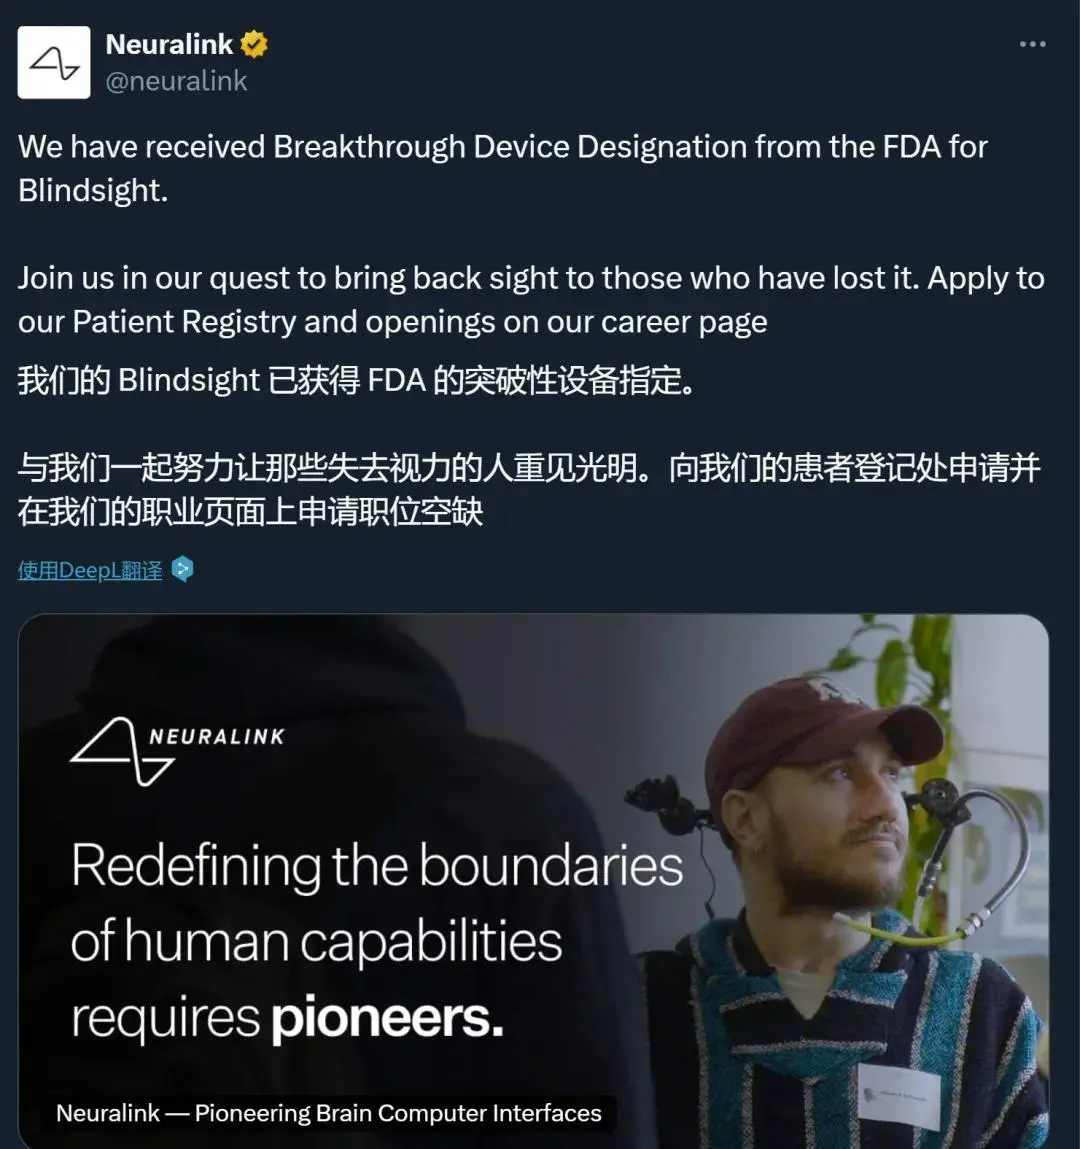Click the 使用DeepL翻译 translation link

pos(90,570)
